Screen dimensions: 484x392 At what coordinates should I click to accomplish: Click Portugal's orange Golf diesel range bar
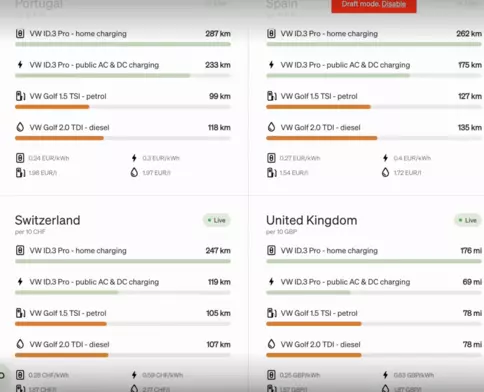click(59, 138)
